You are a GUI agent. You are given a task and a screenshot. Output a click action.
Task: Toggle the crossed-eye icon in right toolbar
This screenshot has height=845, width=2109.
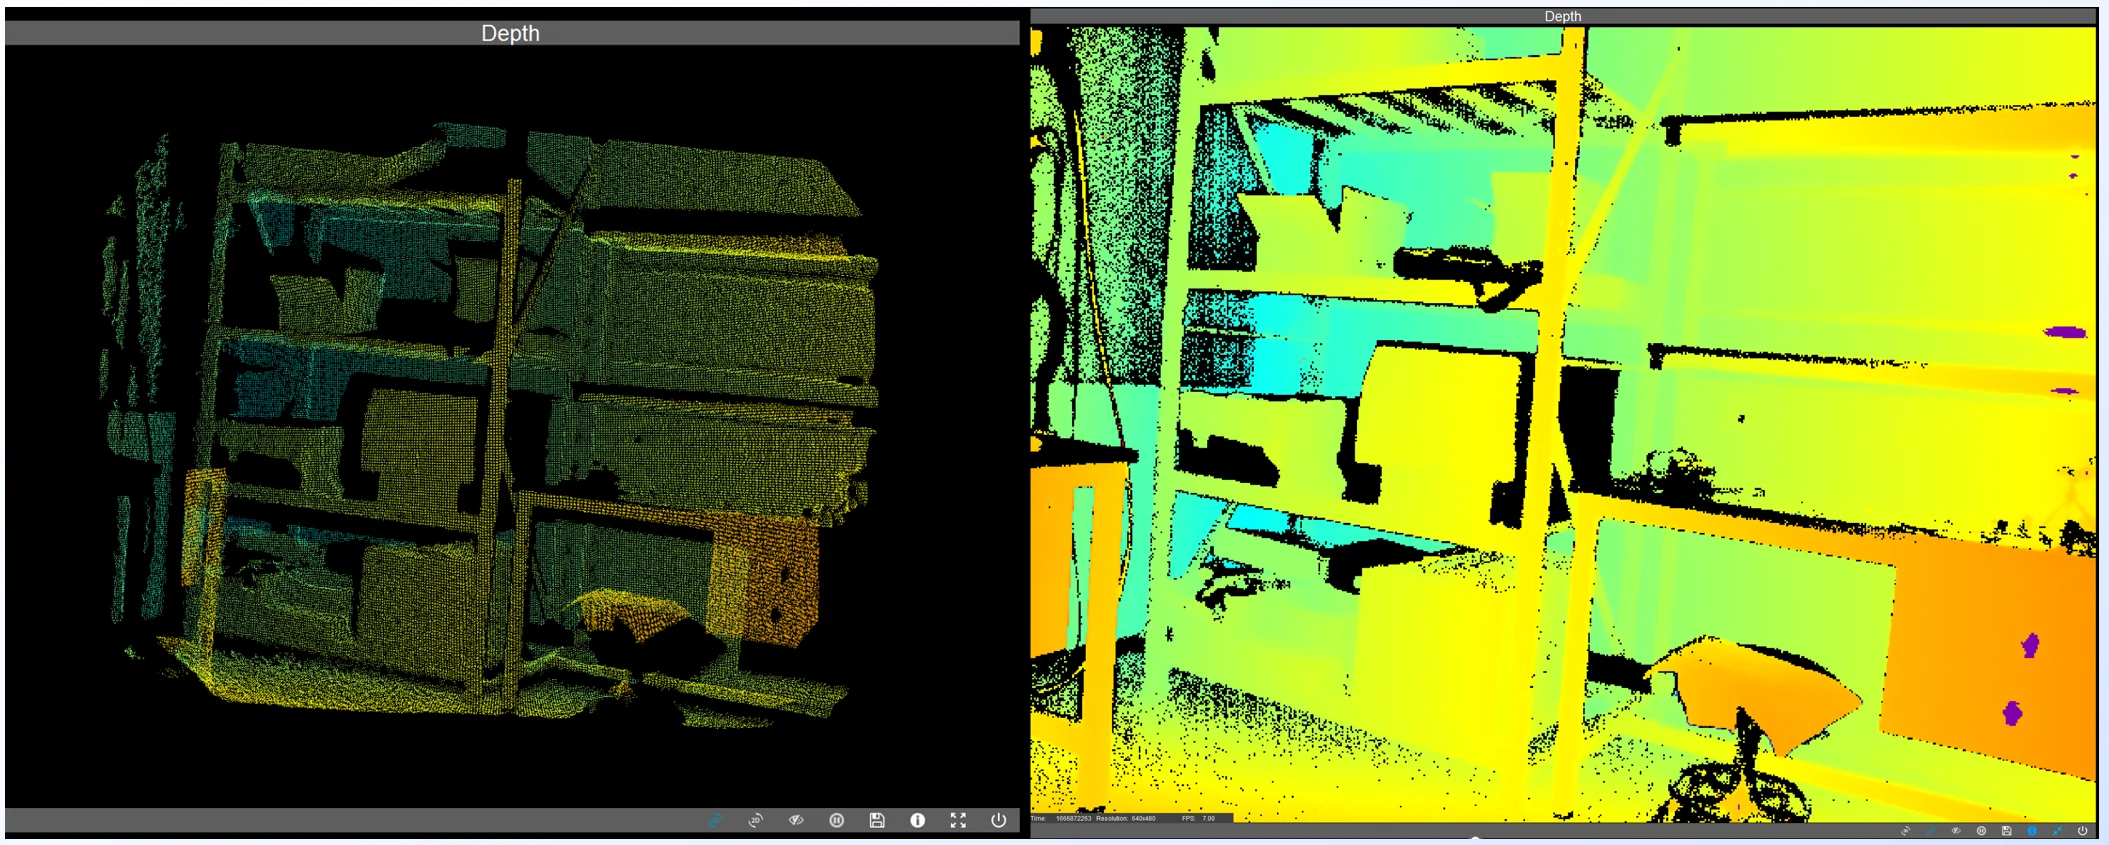(1956, 830)
